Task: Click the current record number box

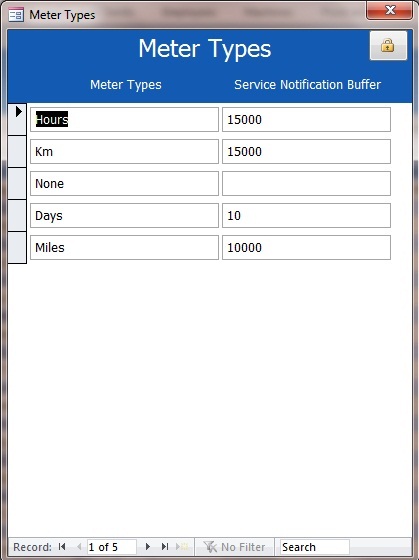Action: (x=111, y=547)
